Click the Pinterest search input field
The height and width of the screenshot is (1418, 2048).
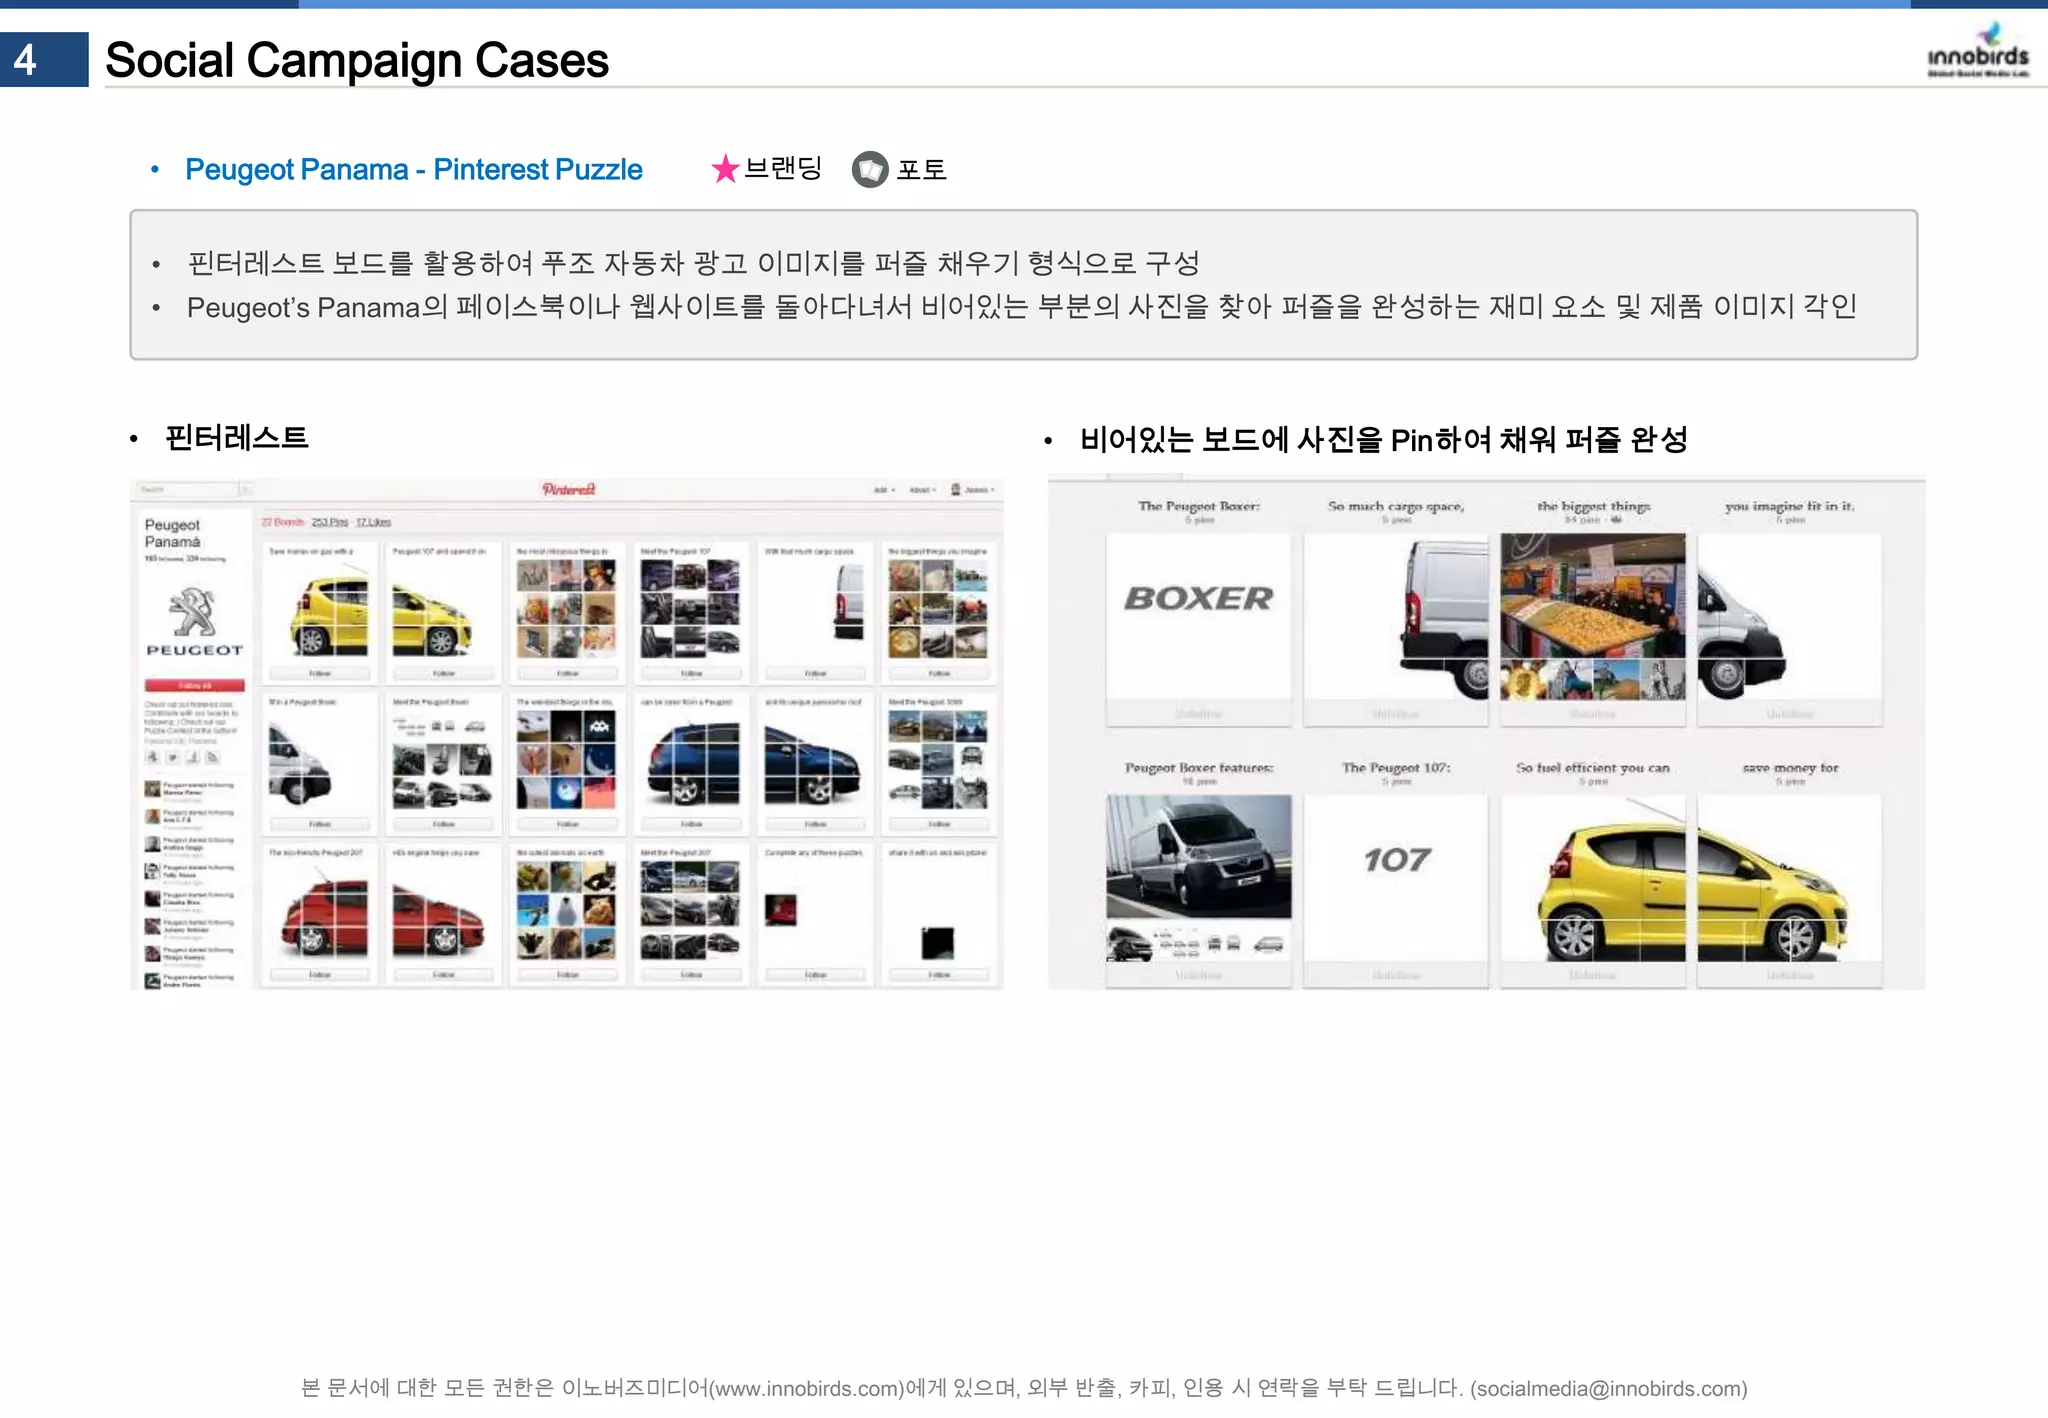tap(187, 489)
